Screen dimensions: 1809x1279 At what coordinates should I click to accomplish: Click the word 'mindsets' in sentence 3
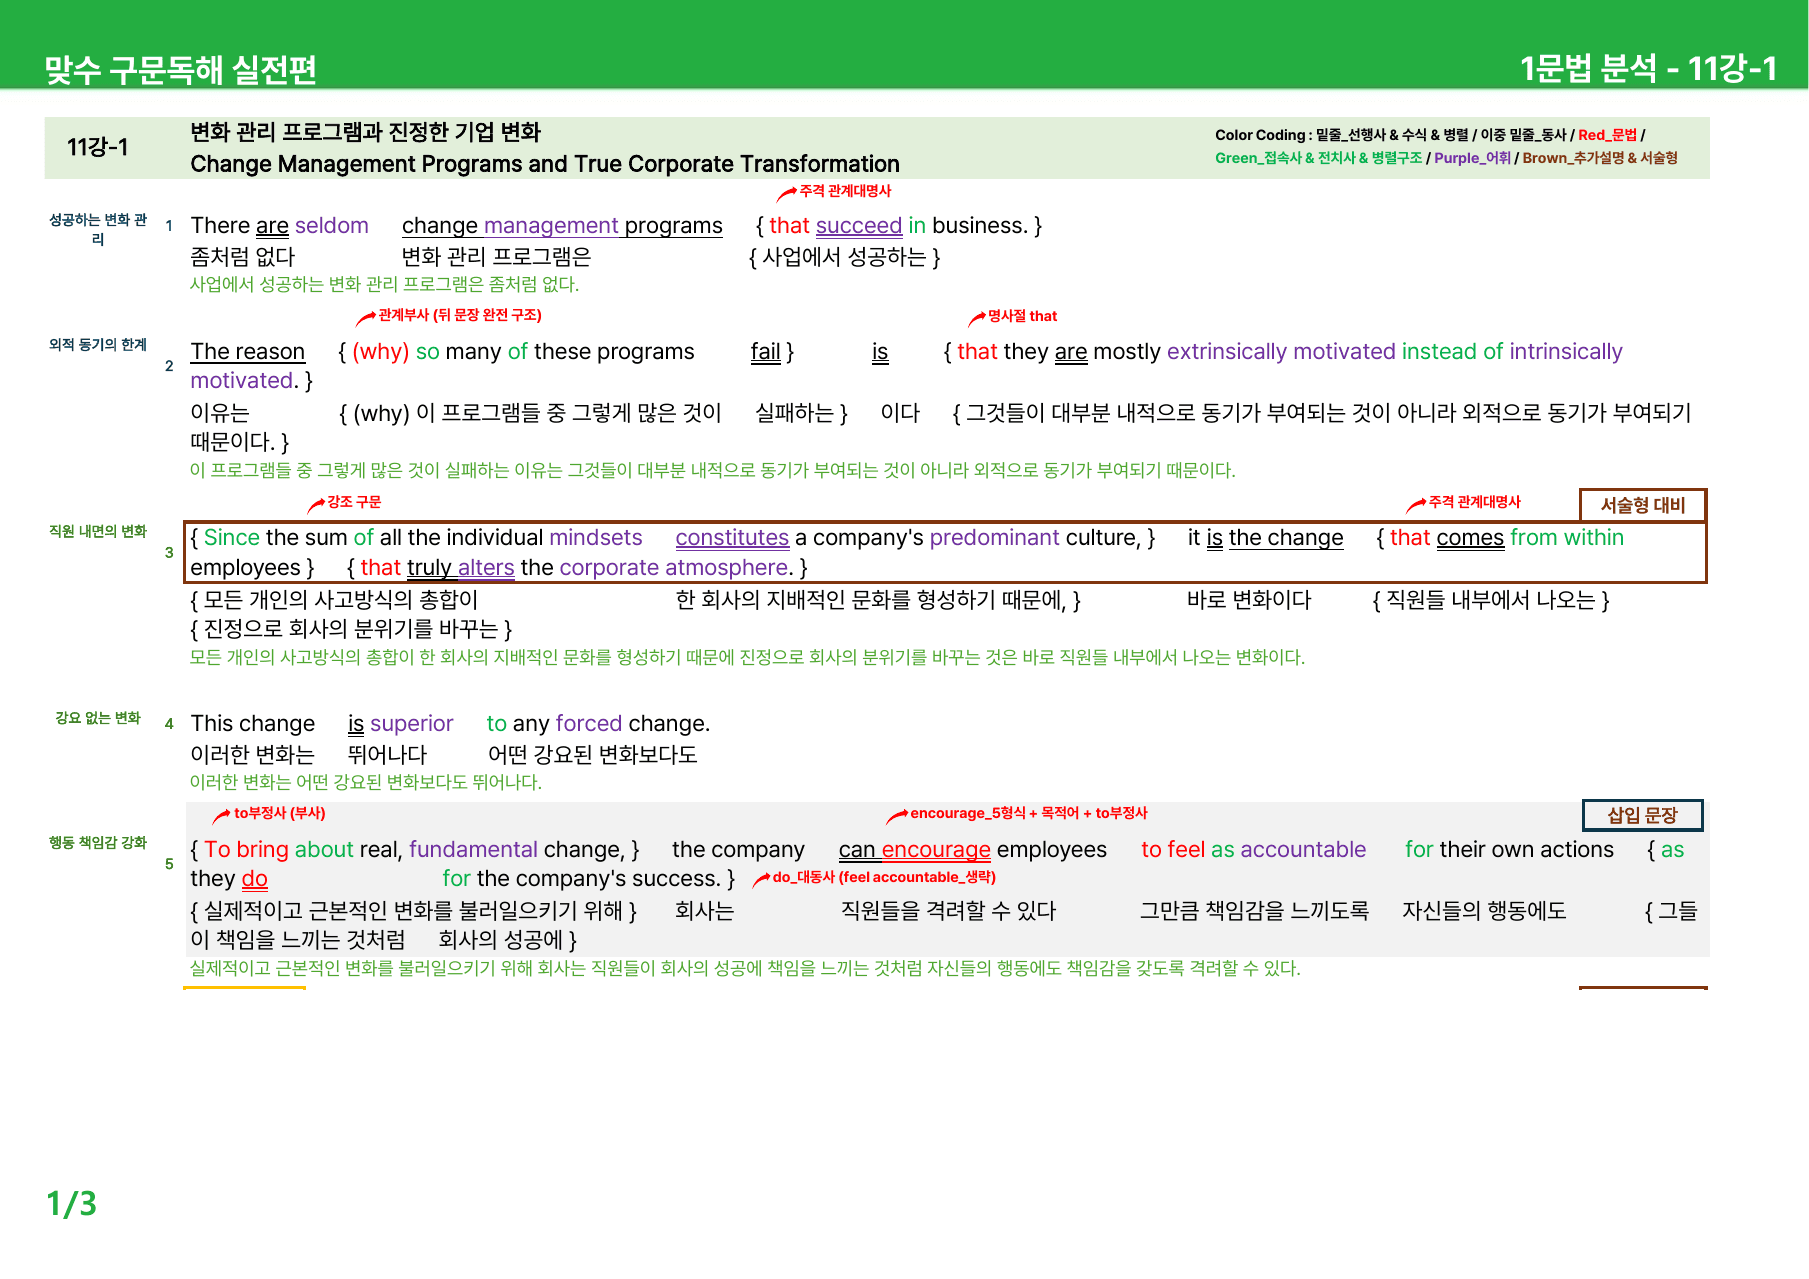(x=596, y=538)
